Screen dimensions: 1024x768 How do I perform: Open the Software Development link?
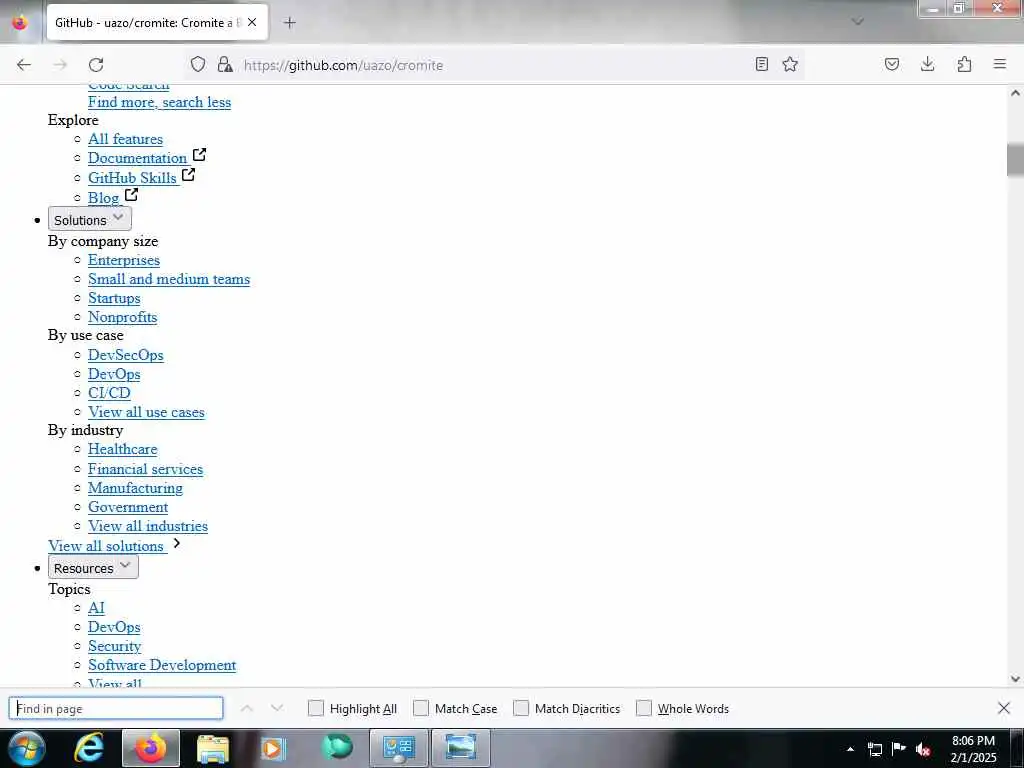[162, 665]
